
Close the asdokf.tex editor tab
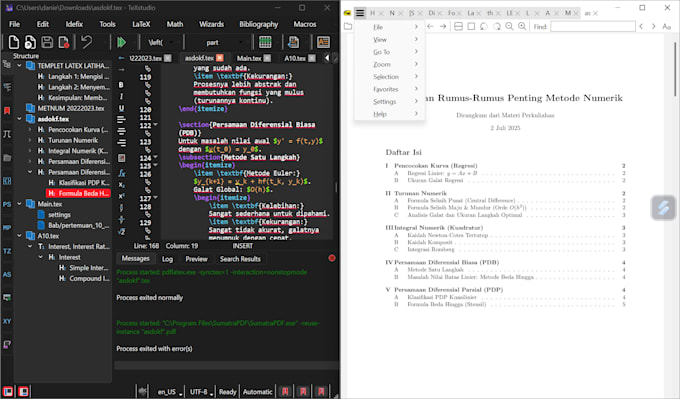pos(220,58)
